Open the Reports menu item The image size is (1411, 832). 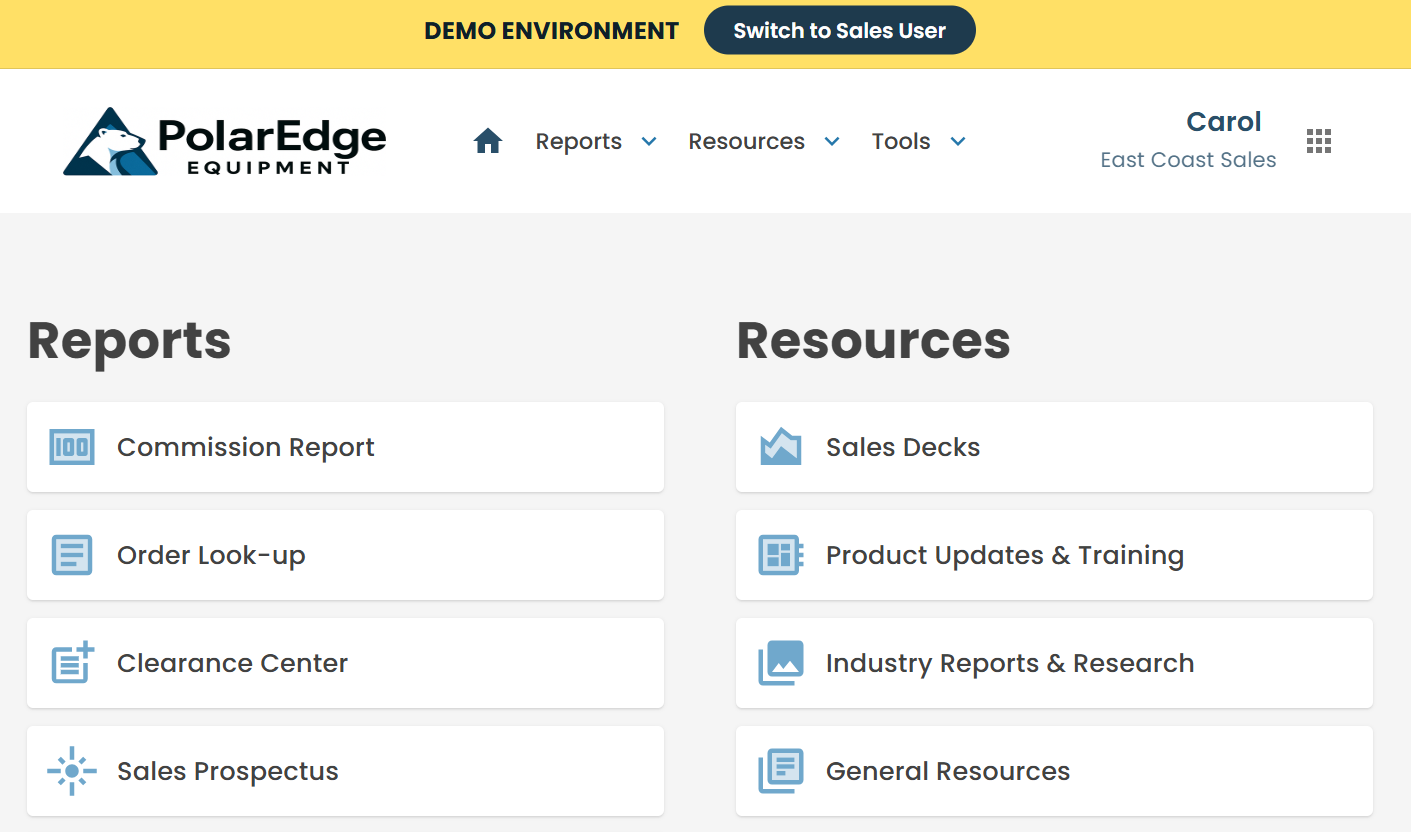(578, 141)
